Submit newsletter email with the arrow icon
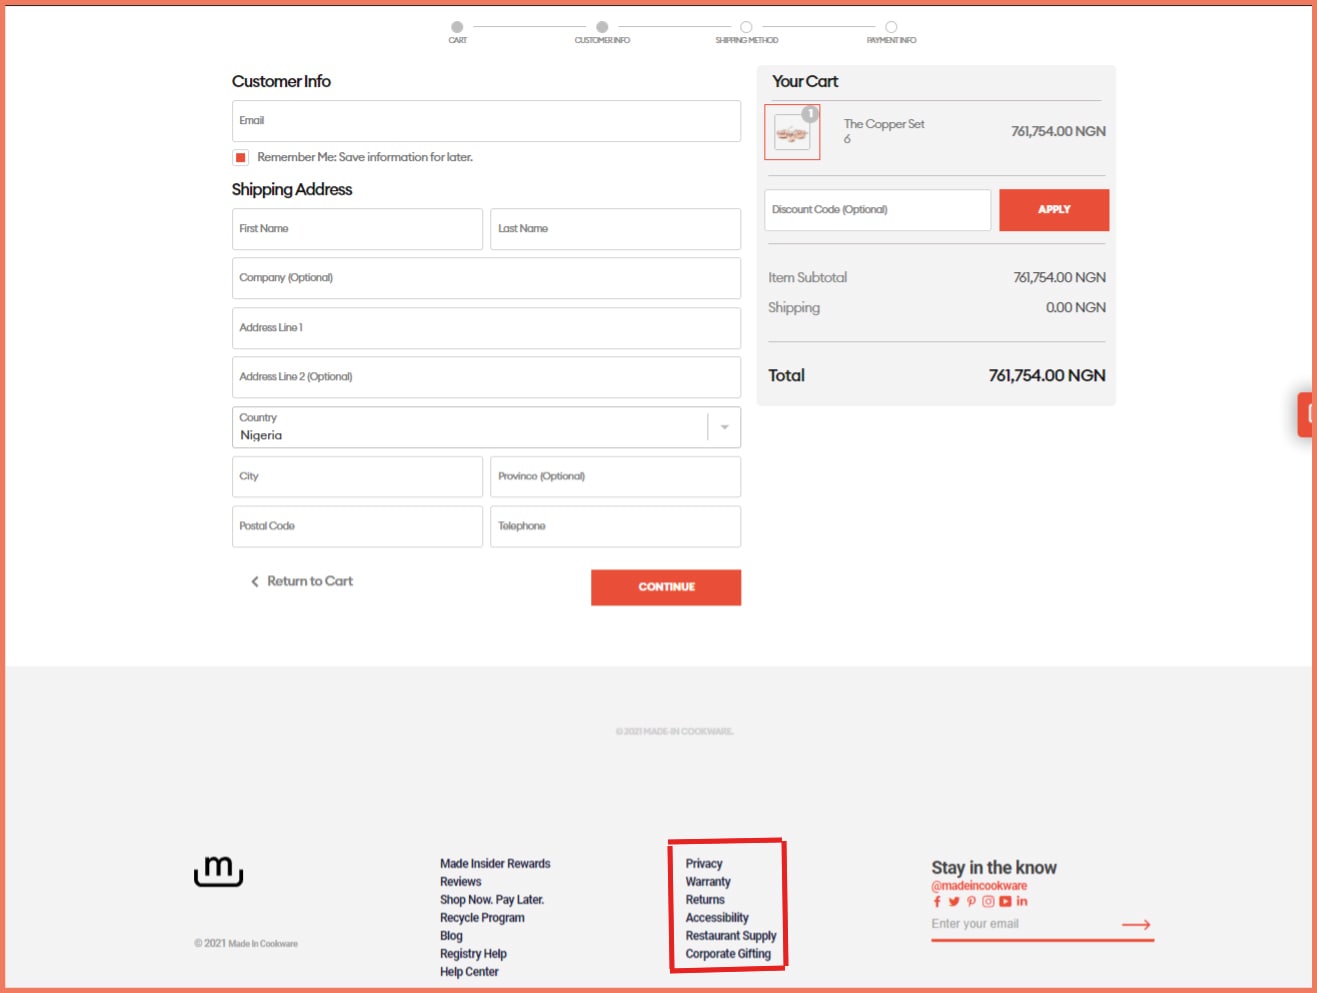1317x993 pixels. pos(1136,925)
